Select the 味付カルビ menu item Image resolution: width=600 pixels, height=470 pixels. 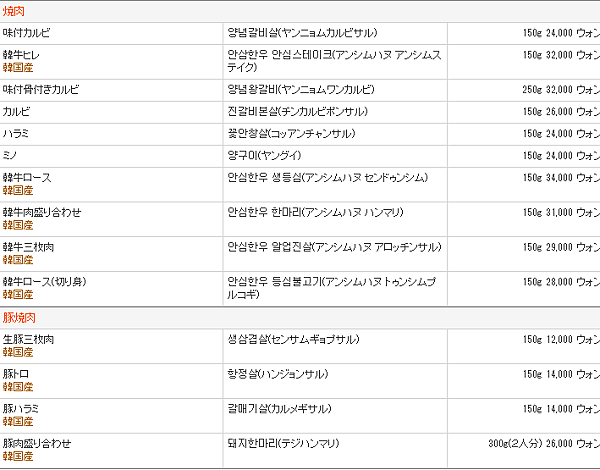coord(26,33)
